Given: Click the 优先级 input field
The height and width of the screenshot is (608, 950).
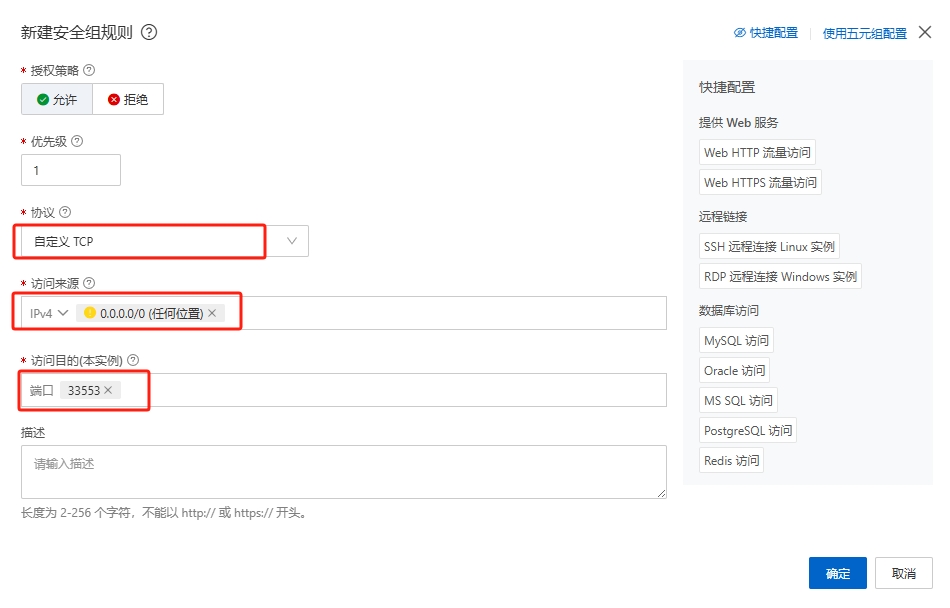Looking at the screenshot, I should (70, 170).
